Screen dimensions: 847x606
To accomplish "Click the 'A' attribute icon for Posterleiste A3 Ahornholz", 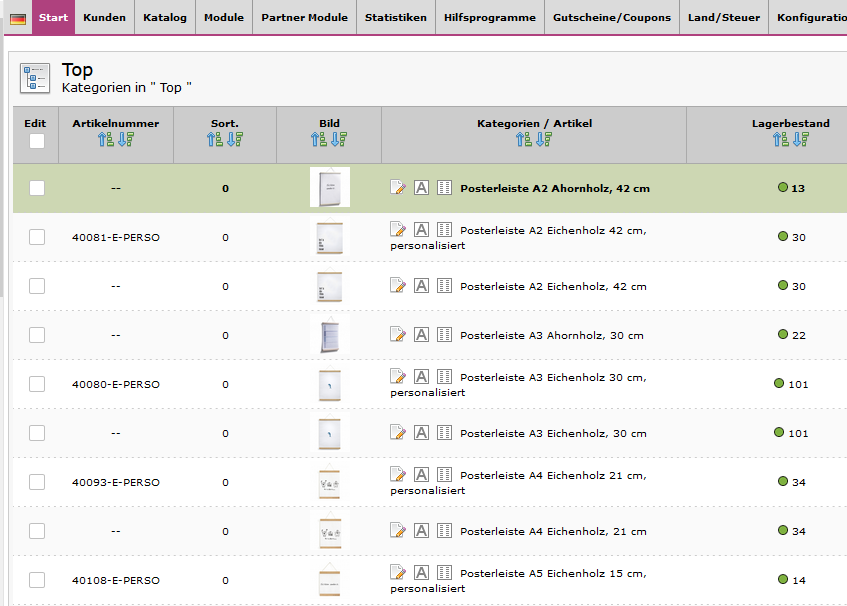I will point(422,334).
